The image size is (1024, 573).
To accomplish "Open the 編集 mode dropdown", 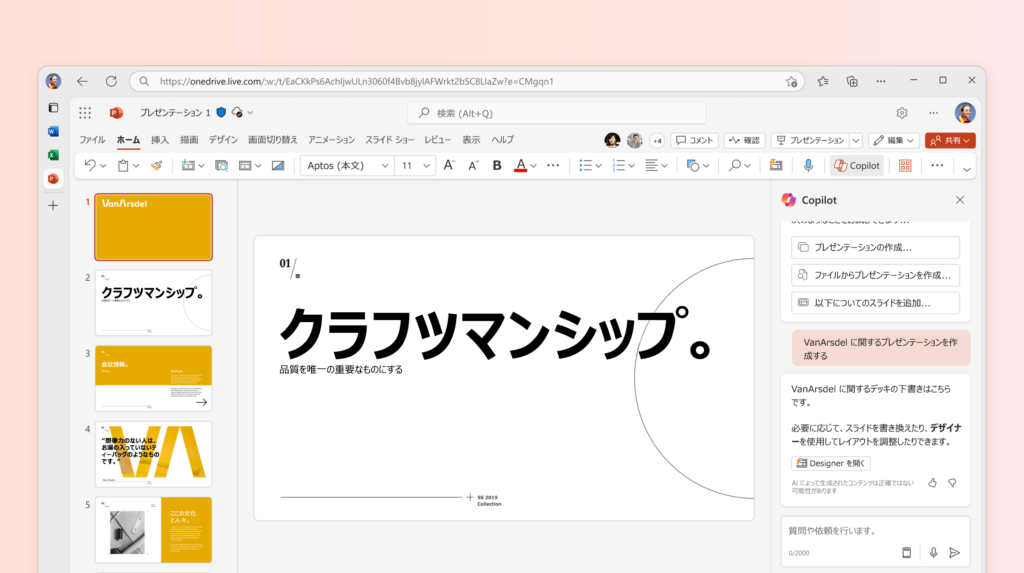I will tap(893, 140).
